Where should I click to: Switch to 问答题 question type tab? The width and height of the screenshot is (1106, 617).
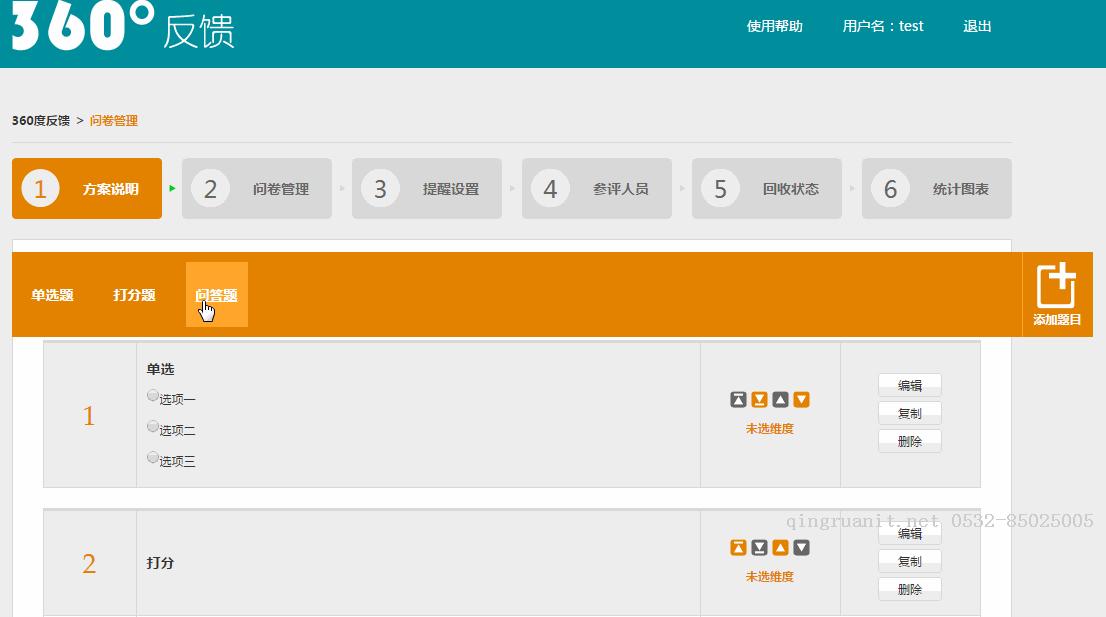coord(216,295)
